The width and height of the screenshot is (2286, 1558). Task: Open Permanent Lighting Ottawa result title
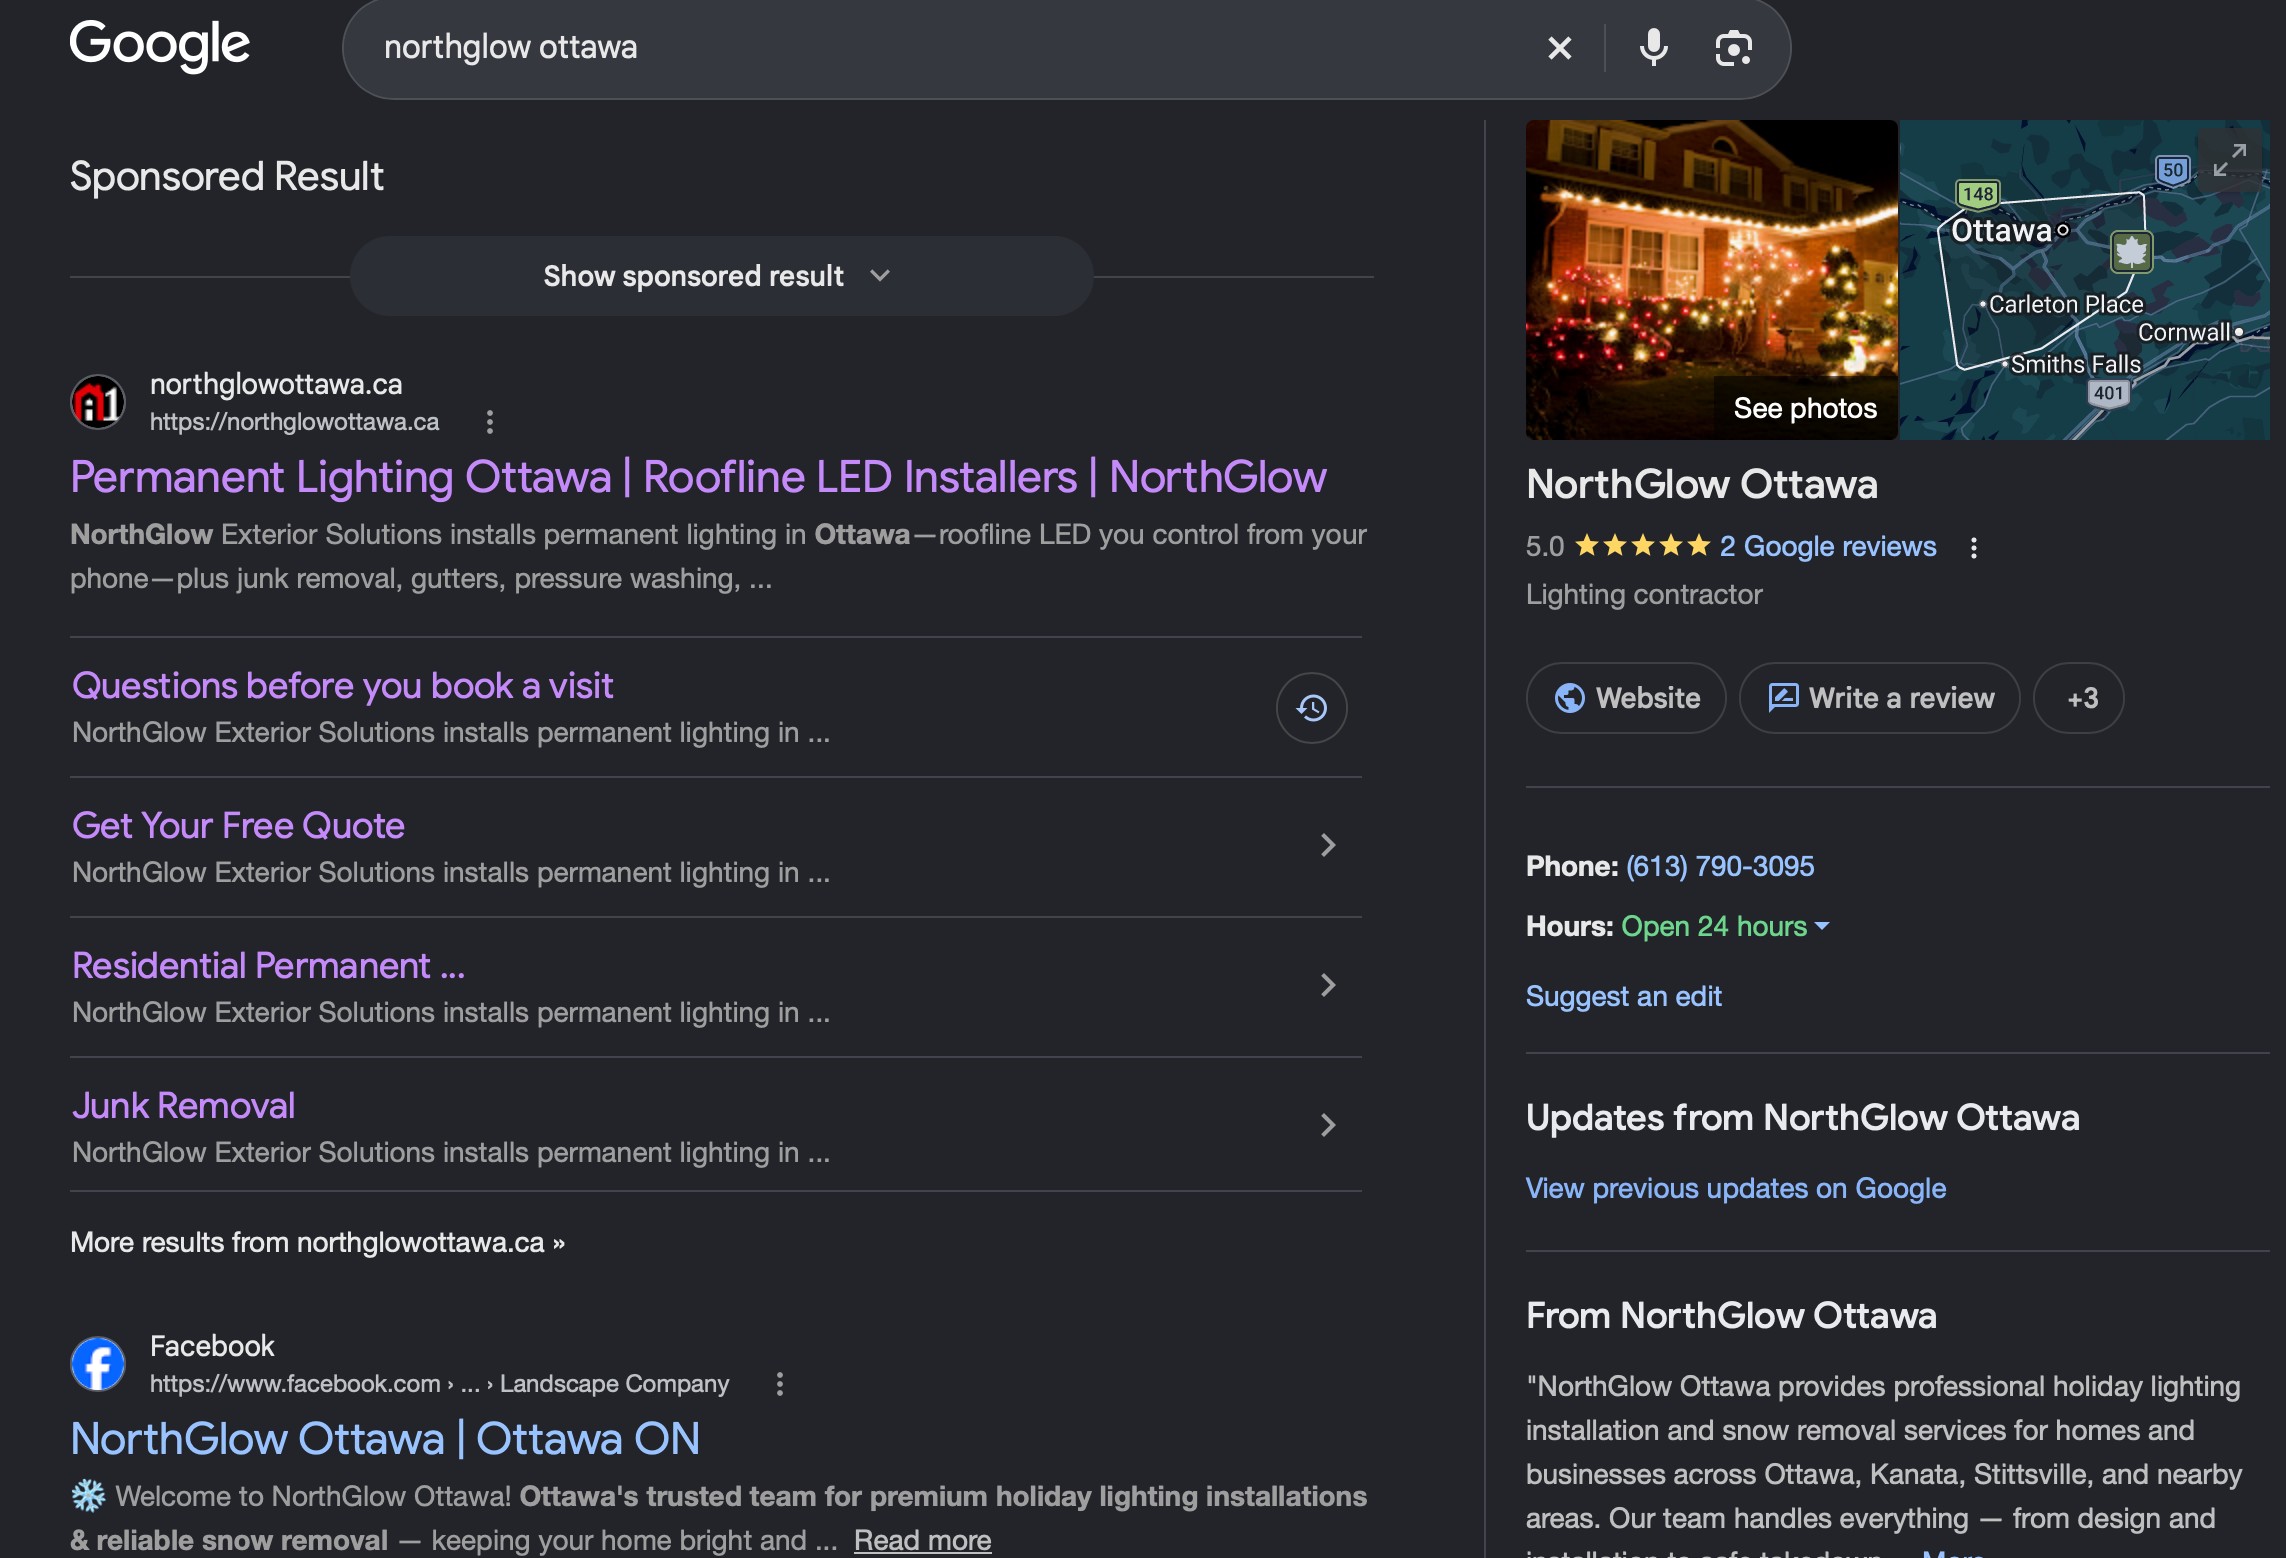click(698, 477)
